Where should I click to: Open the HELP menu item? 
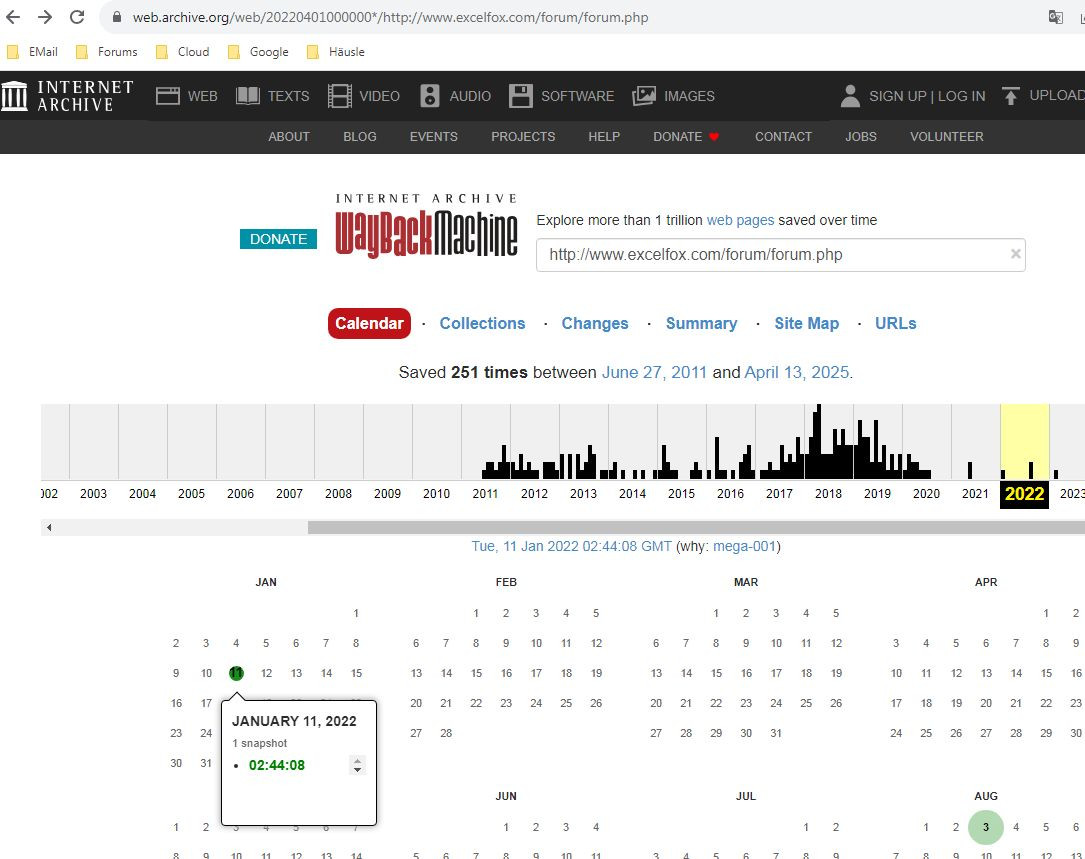[x=604, y=136]
